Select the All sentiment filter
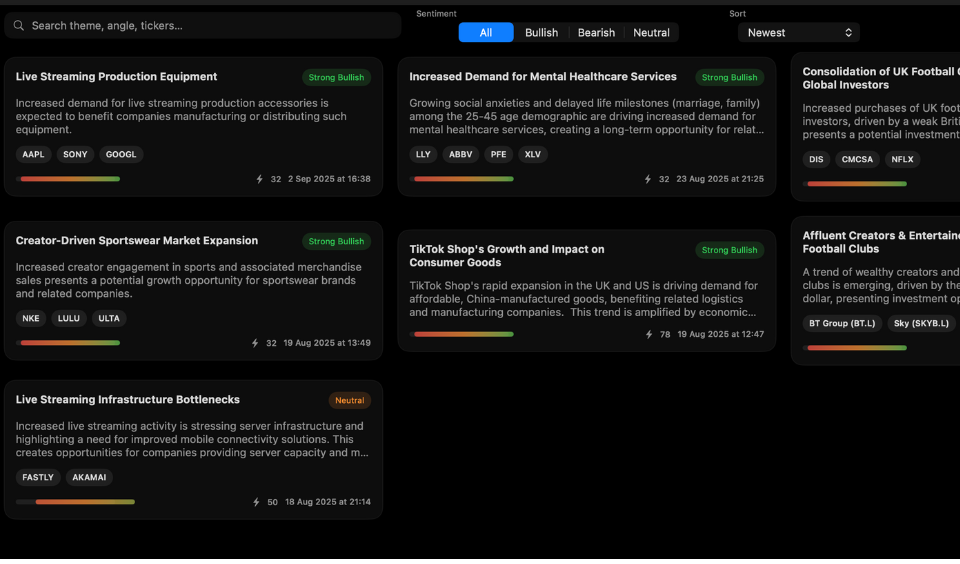Screen dimensions: 960x564 486,33
